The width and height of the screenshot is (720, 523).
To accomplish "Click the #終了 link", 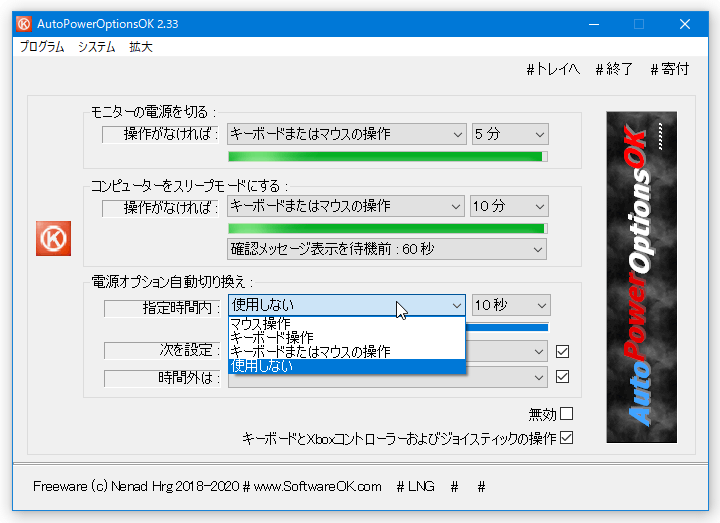I will (x=614, y=69).
